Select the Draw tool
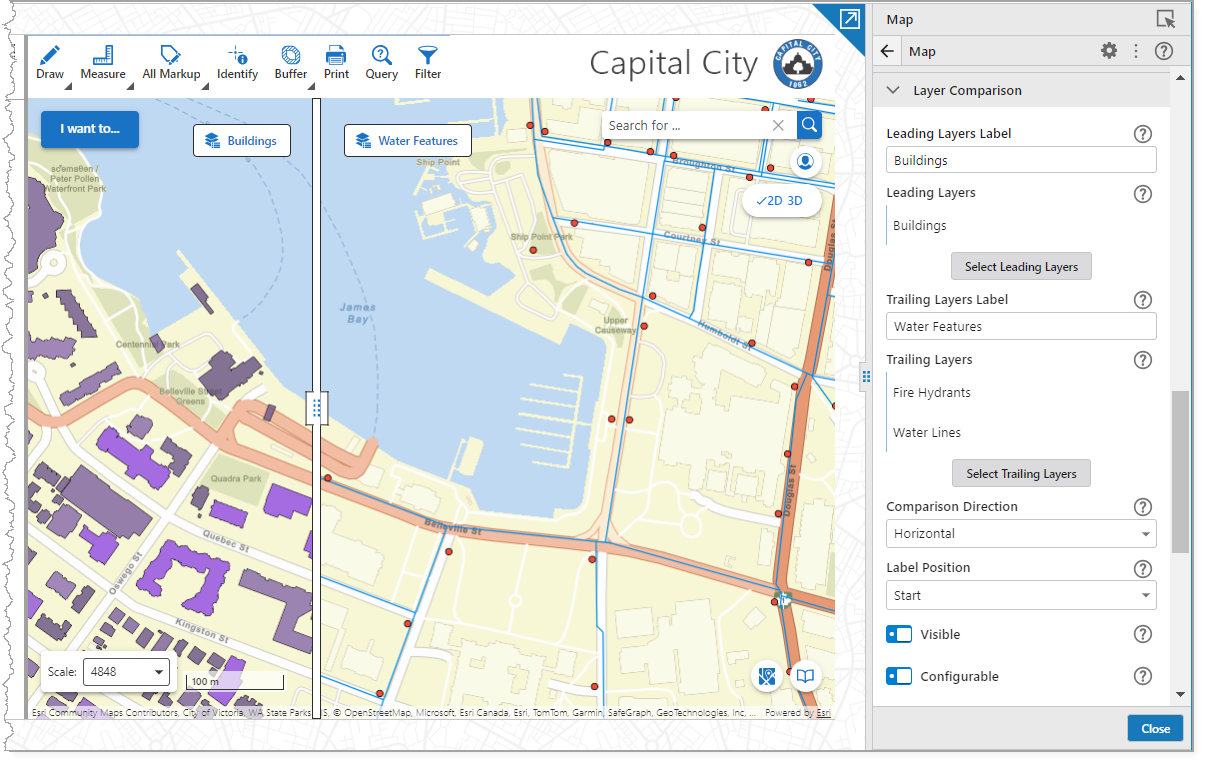This screenshot has height=764, width=1206. pos(50,62)
